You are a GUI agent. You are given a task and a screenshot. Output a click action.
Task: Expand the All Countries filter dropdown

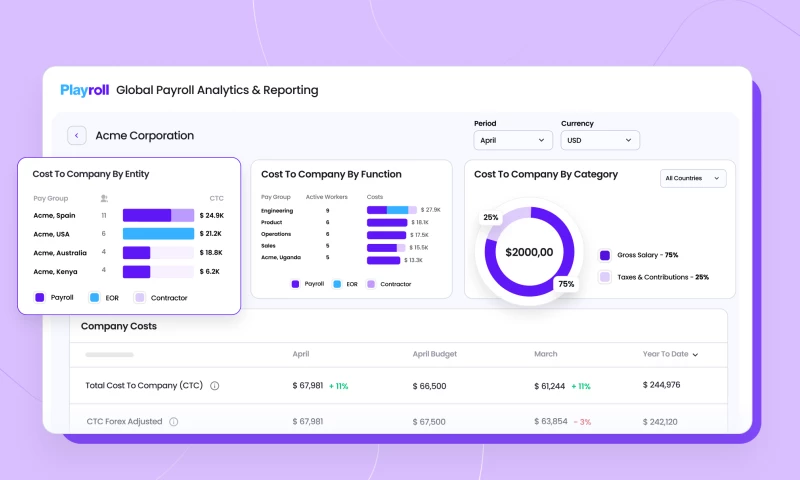click(x=693, y=178)
